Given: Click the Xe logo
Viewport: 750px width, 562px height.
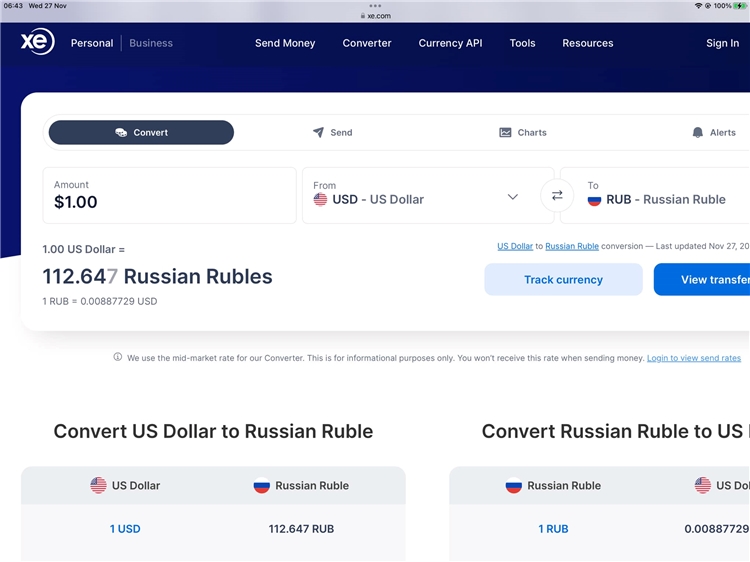Looking at the screenshot, I should (37, 42).
